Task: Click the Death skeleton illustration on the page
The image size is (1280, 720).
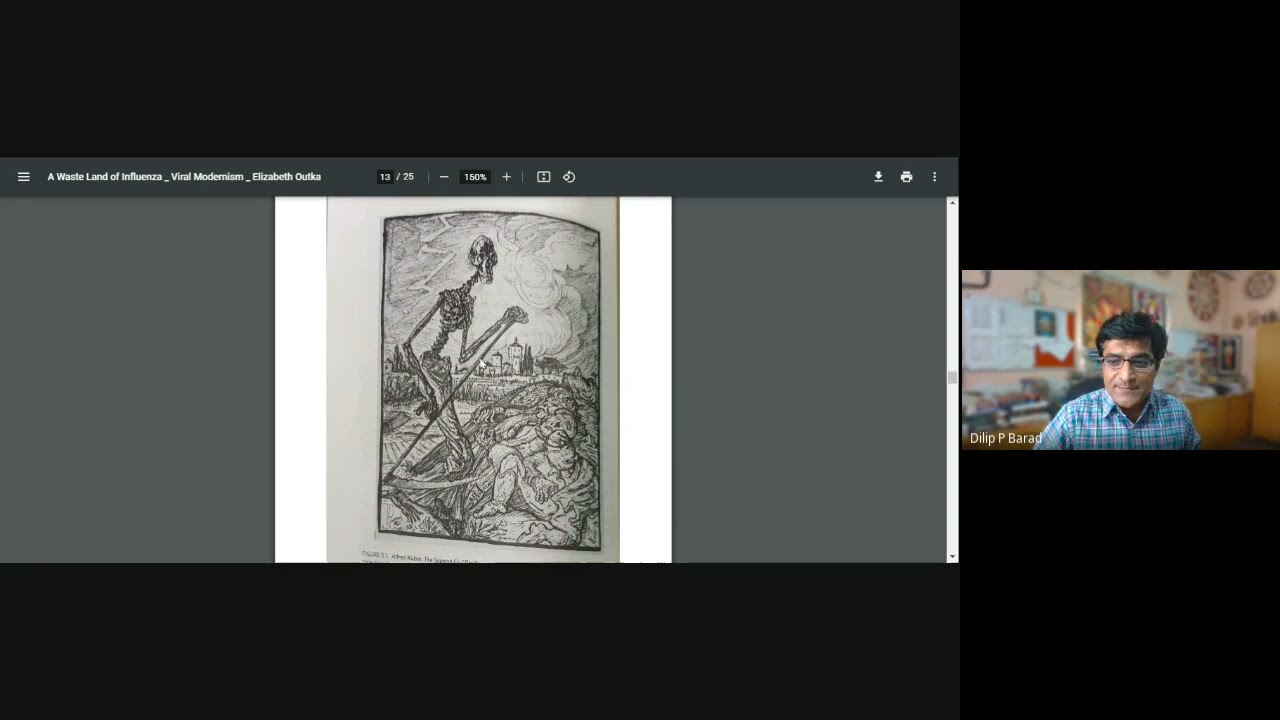Action: (x=492, y=381)
